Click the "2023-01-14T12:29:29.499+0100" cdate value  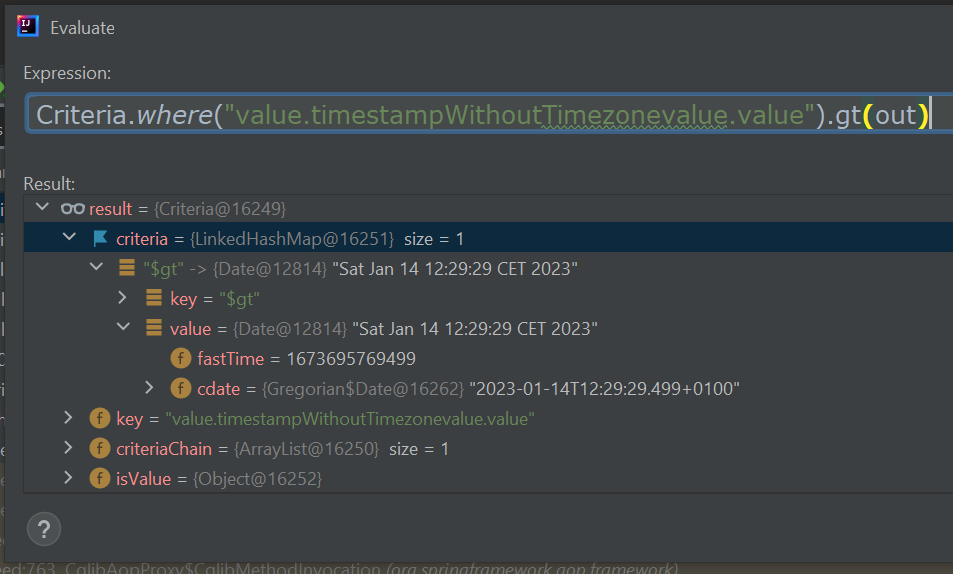coord(604,389)
